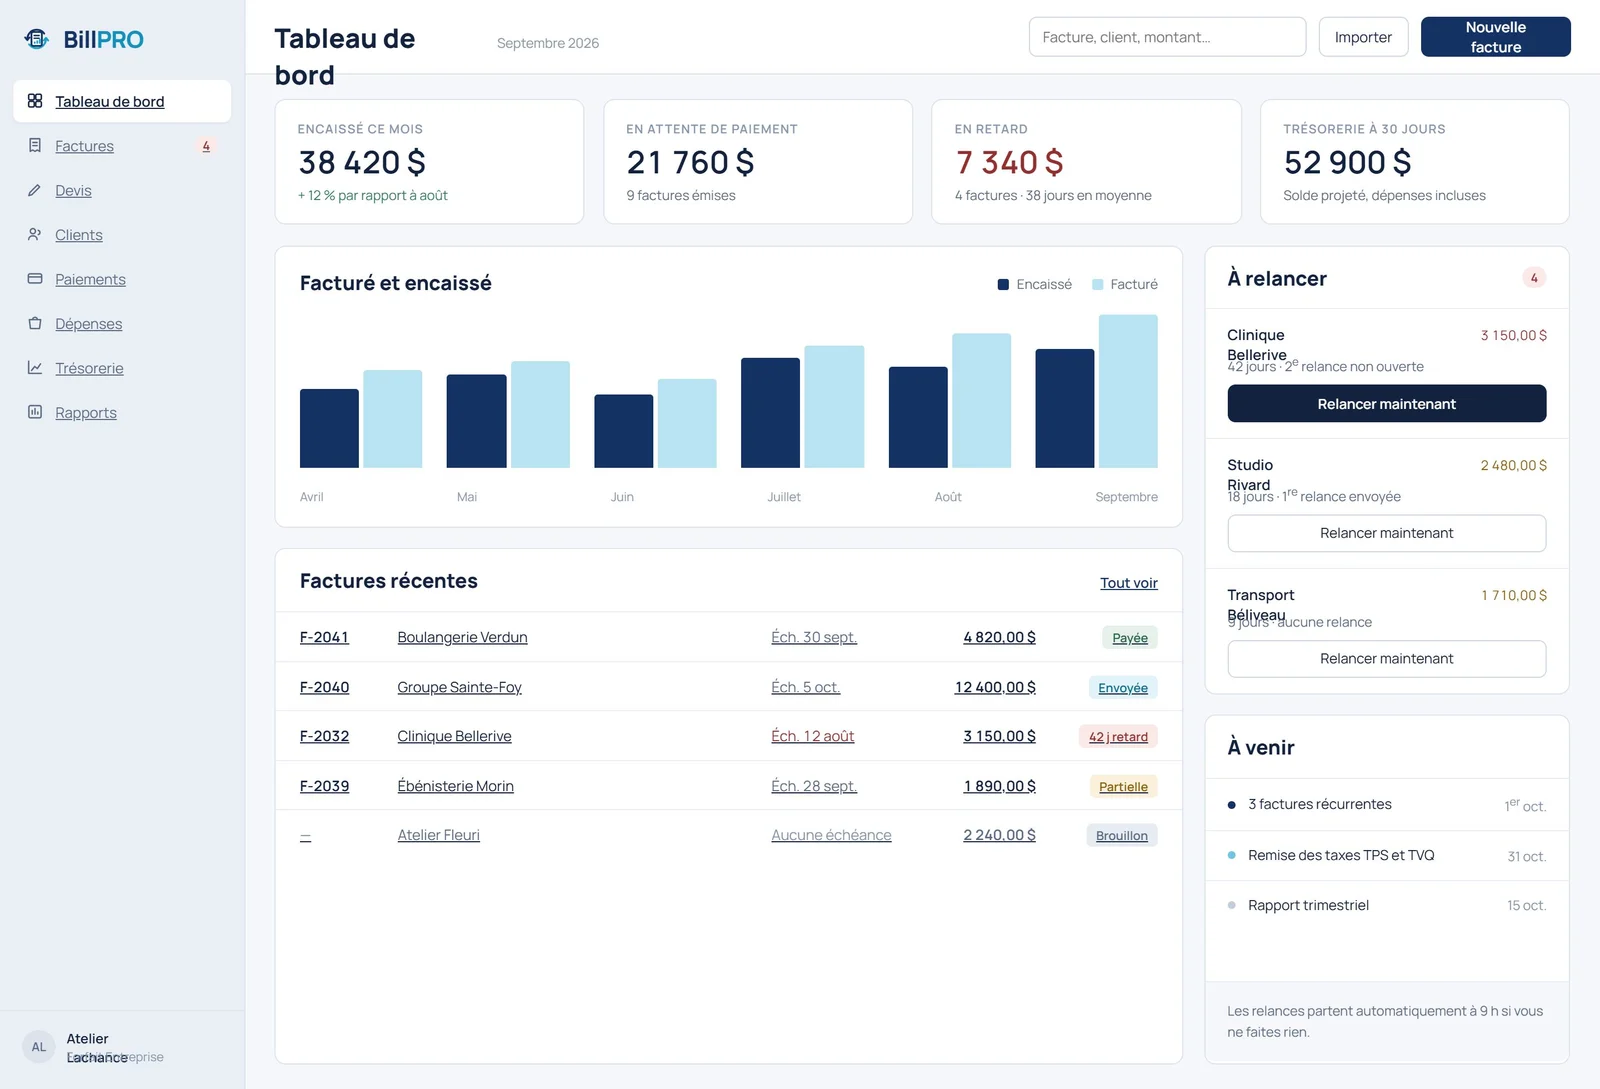Image resolution: width=1600 pixels, height=1089 pixels.
Task: Open the Clients section
Action: pyautogui.click(x=122, y=235)
